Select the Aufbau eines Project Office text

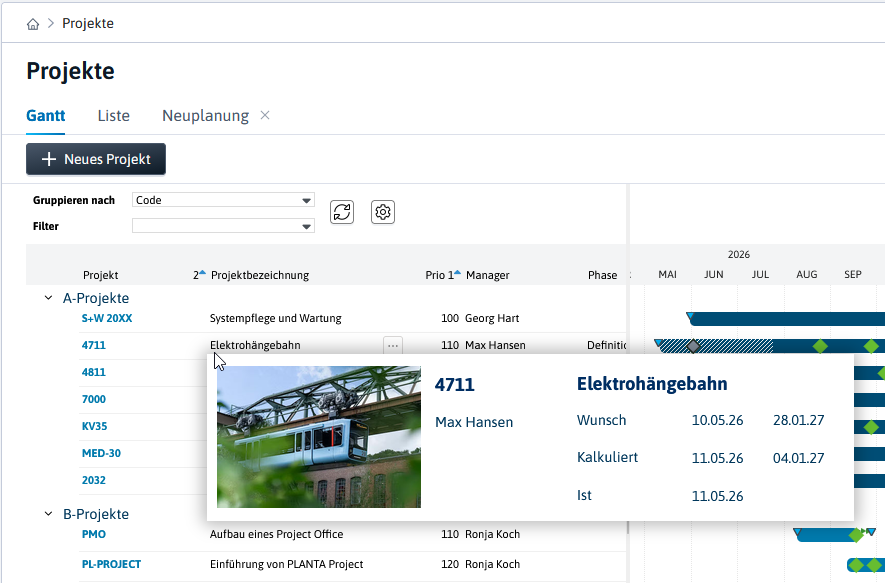(x=277, y=534)
